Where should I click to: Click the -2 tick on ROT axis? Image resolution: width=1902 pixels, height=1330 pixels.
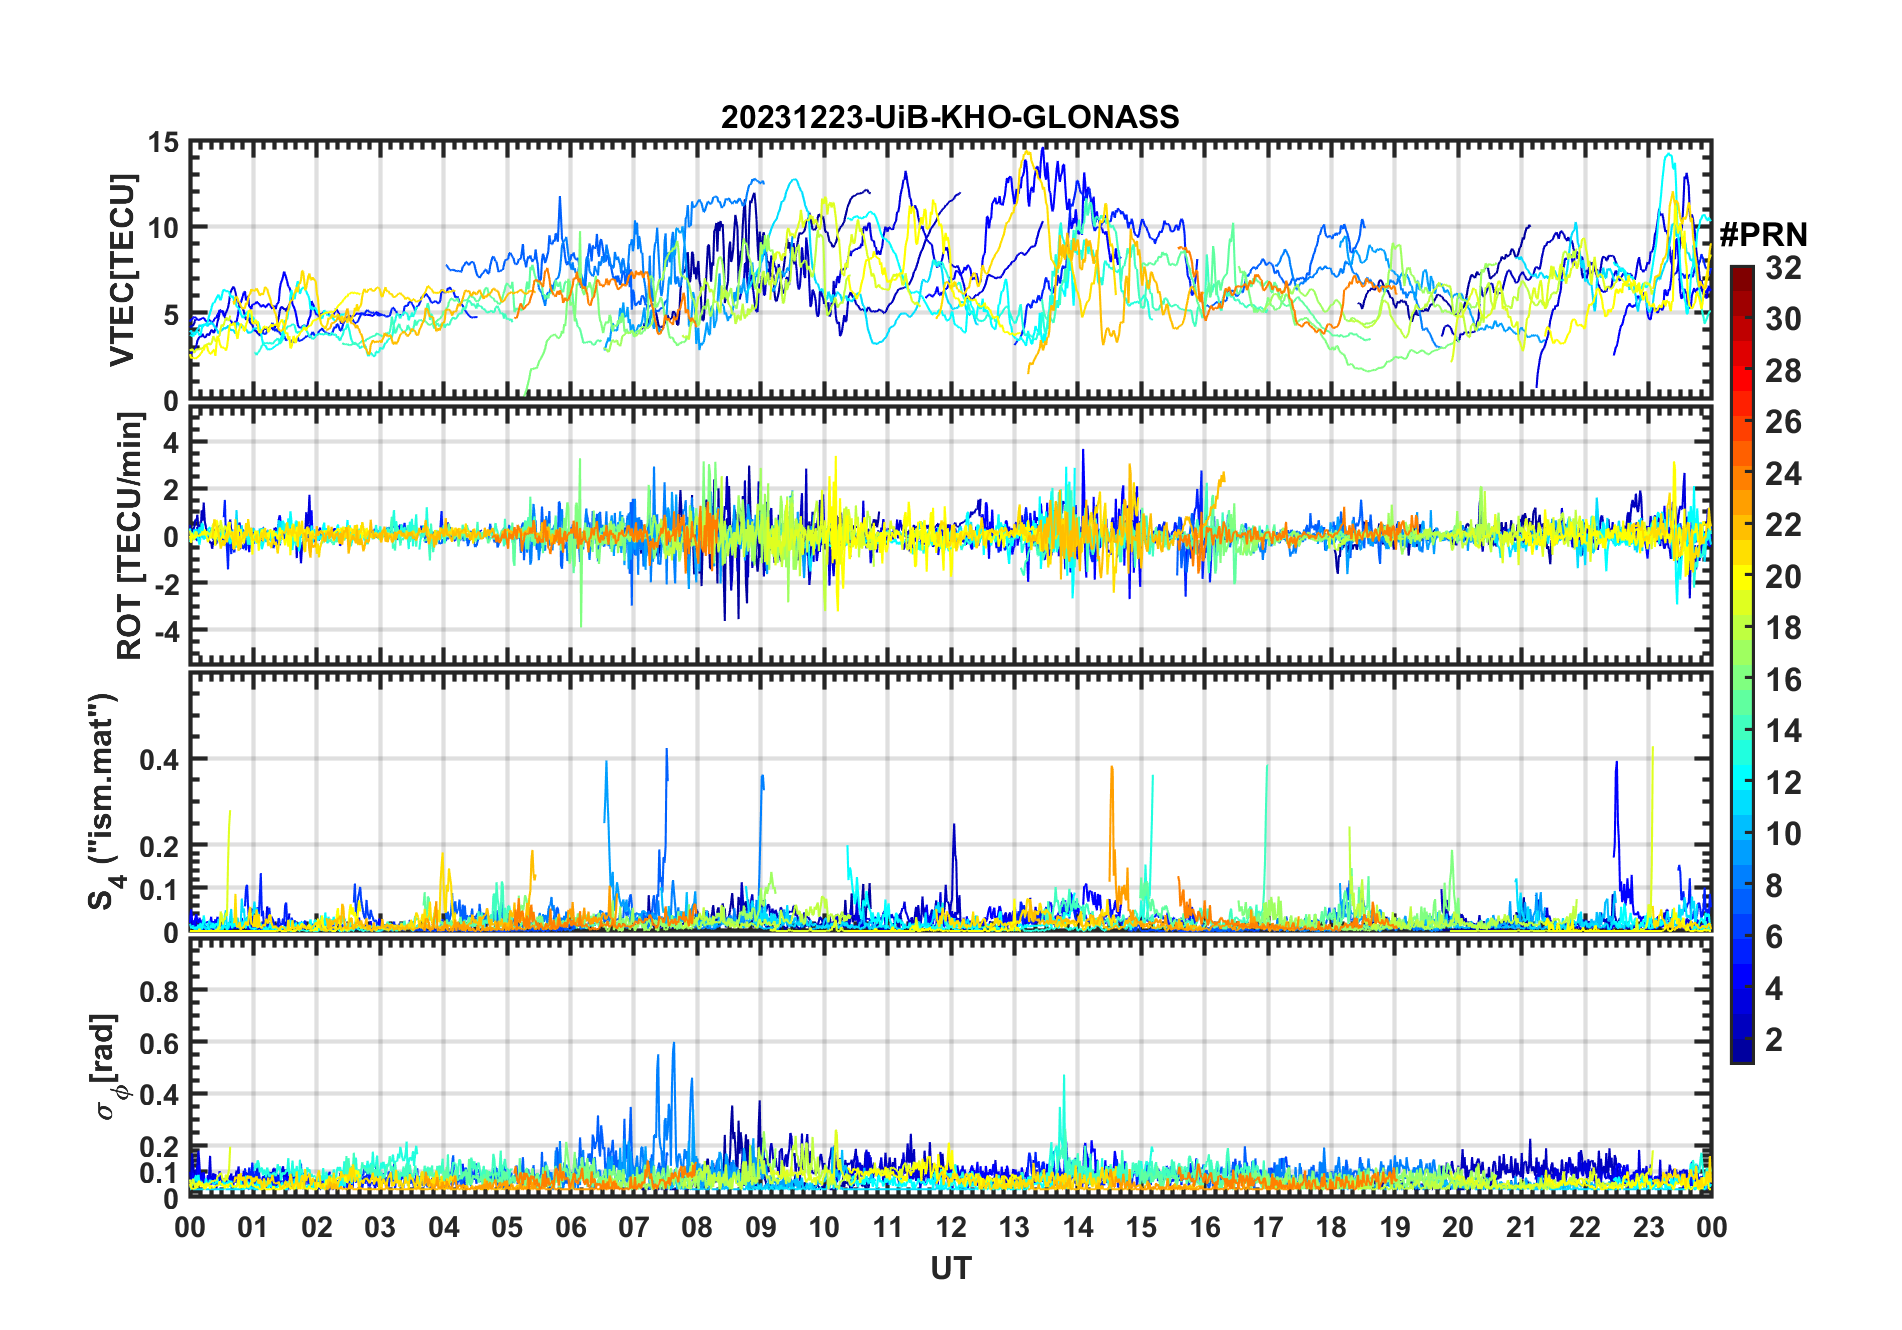[x=166, y=583]
